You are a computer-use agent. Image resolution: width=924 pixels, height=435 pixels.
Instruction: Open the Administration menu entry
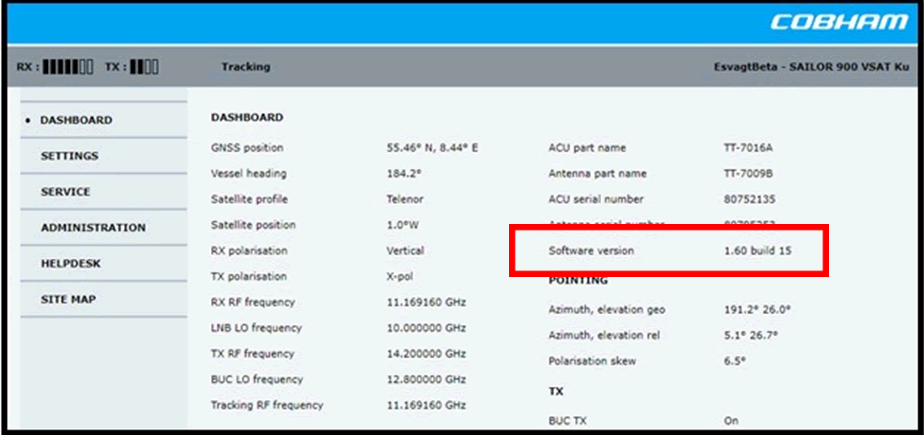92,227
